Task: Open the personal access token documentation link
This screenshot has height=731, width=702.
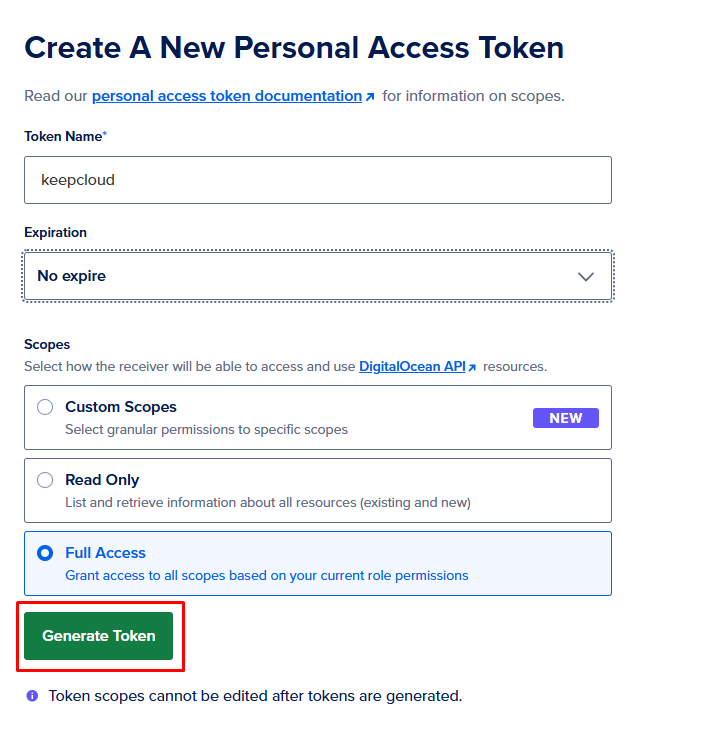Action: [227, 96]
